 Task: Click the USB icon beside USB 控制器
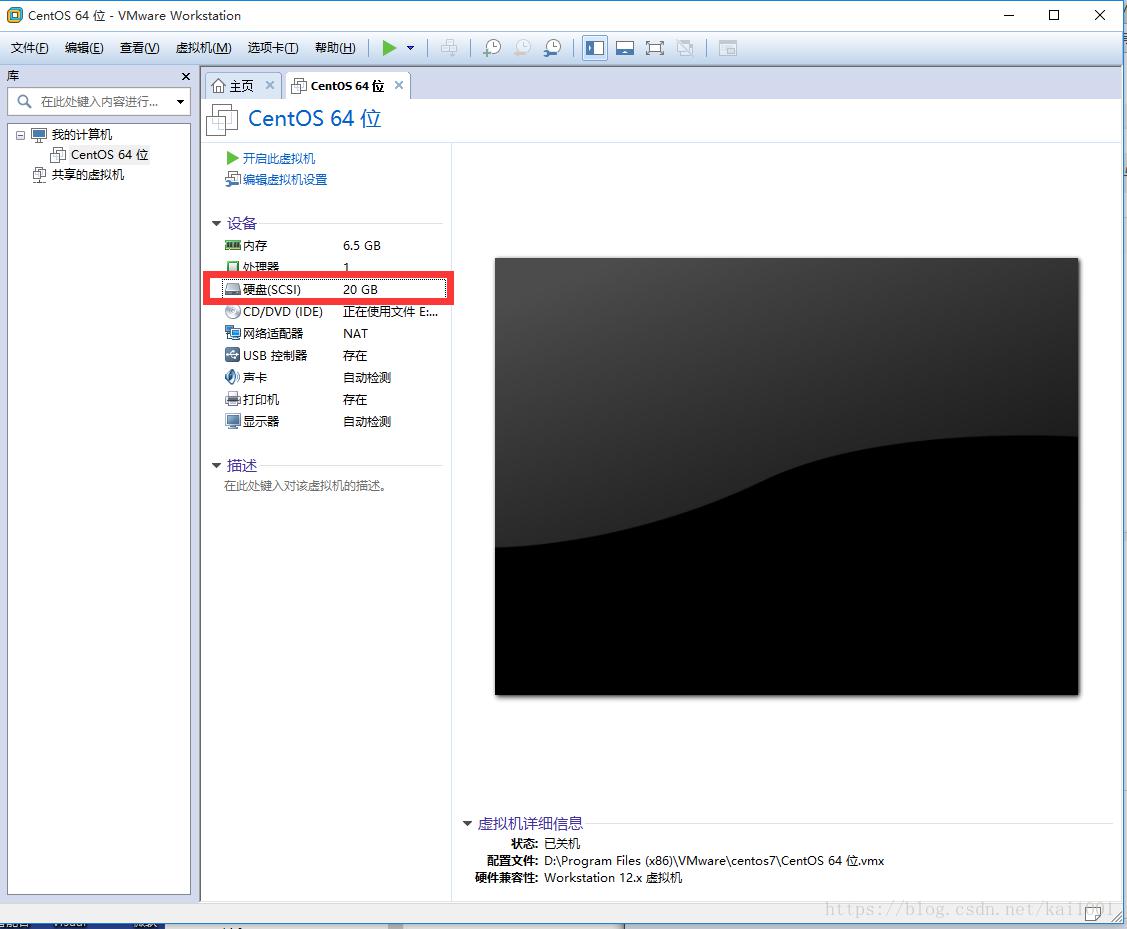(232, 355)
